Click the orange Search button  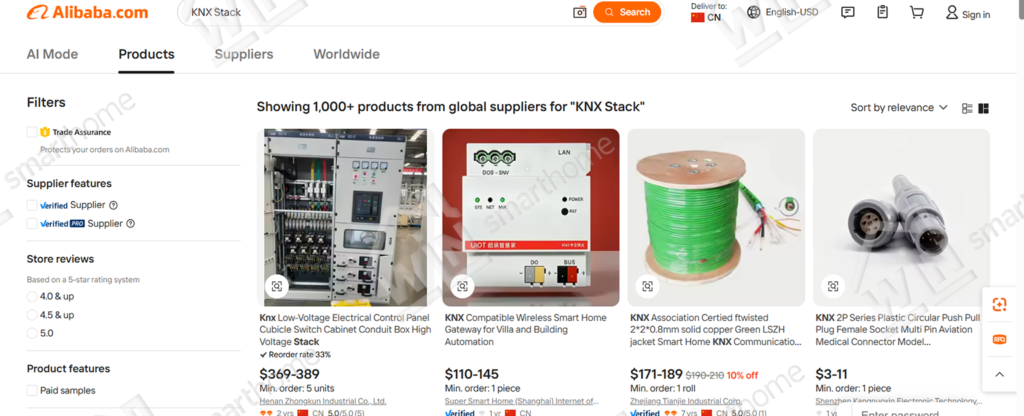point(627,12)
